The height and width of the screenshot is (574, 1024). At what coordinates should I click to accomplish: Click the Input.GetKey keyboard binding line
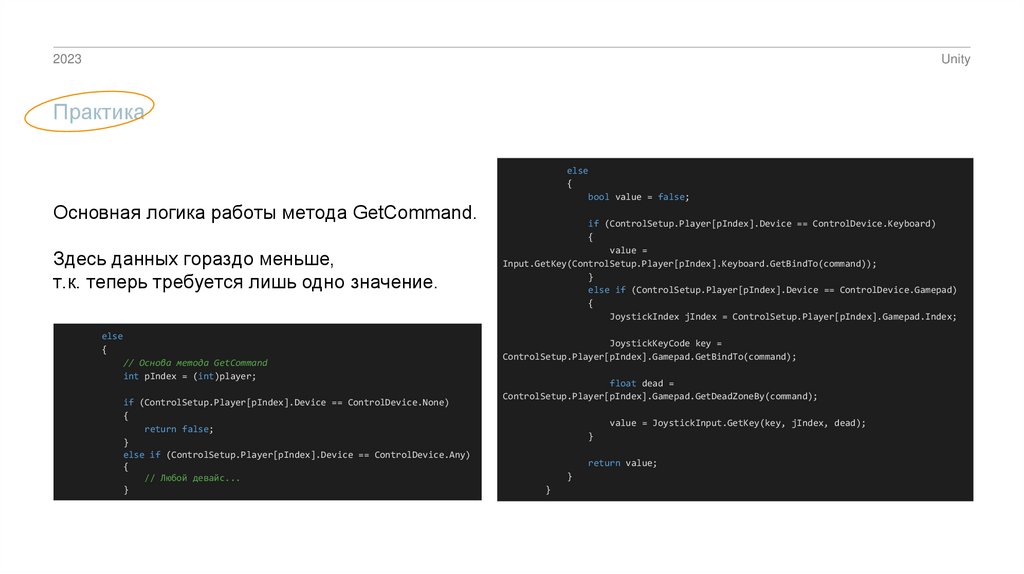(x=689, y=264)
